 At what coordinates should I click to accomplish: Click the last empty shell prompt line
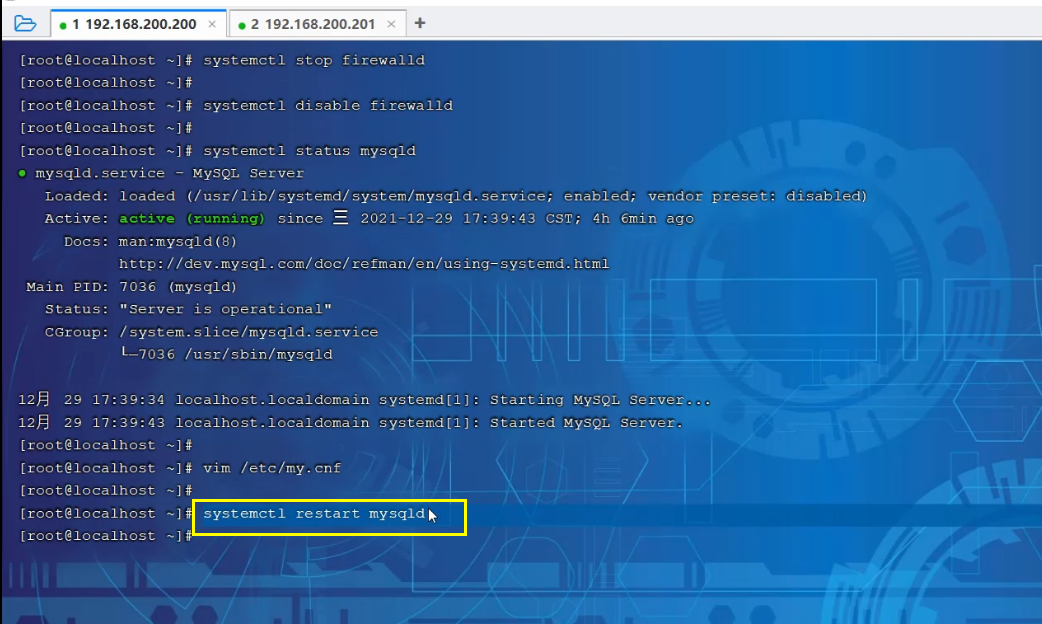tap(106, 536)
